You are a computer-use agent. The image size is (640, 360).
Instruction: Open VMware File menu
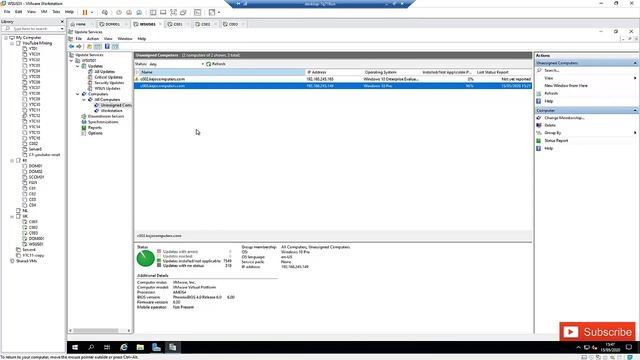coord(7,12)
